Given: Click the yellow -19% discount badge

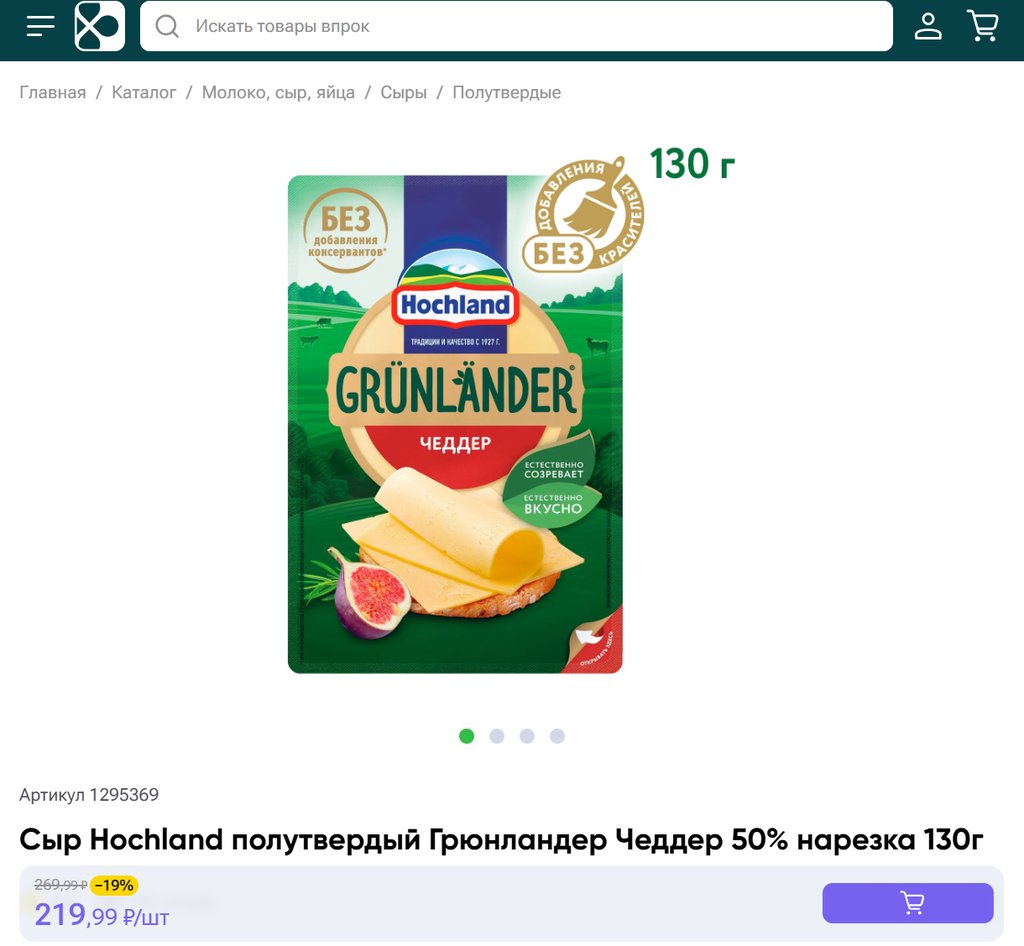Looking at the screenshot, I should coord(114,885).
